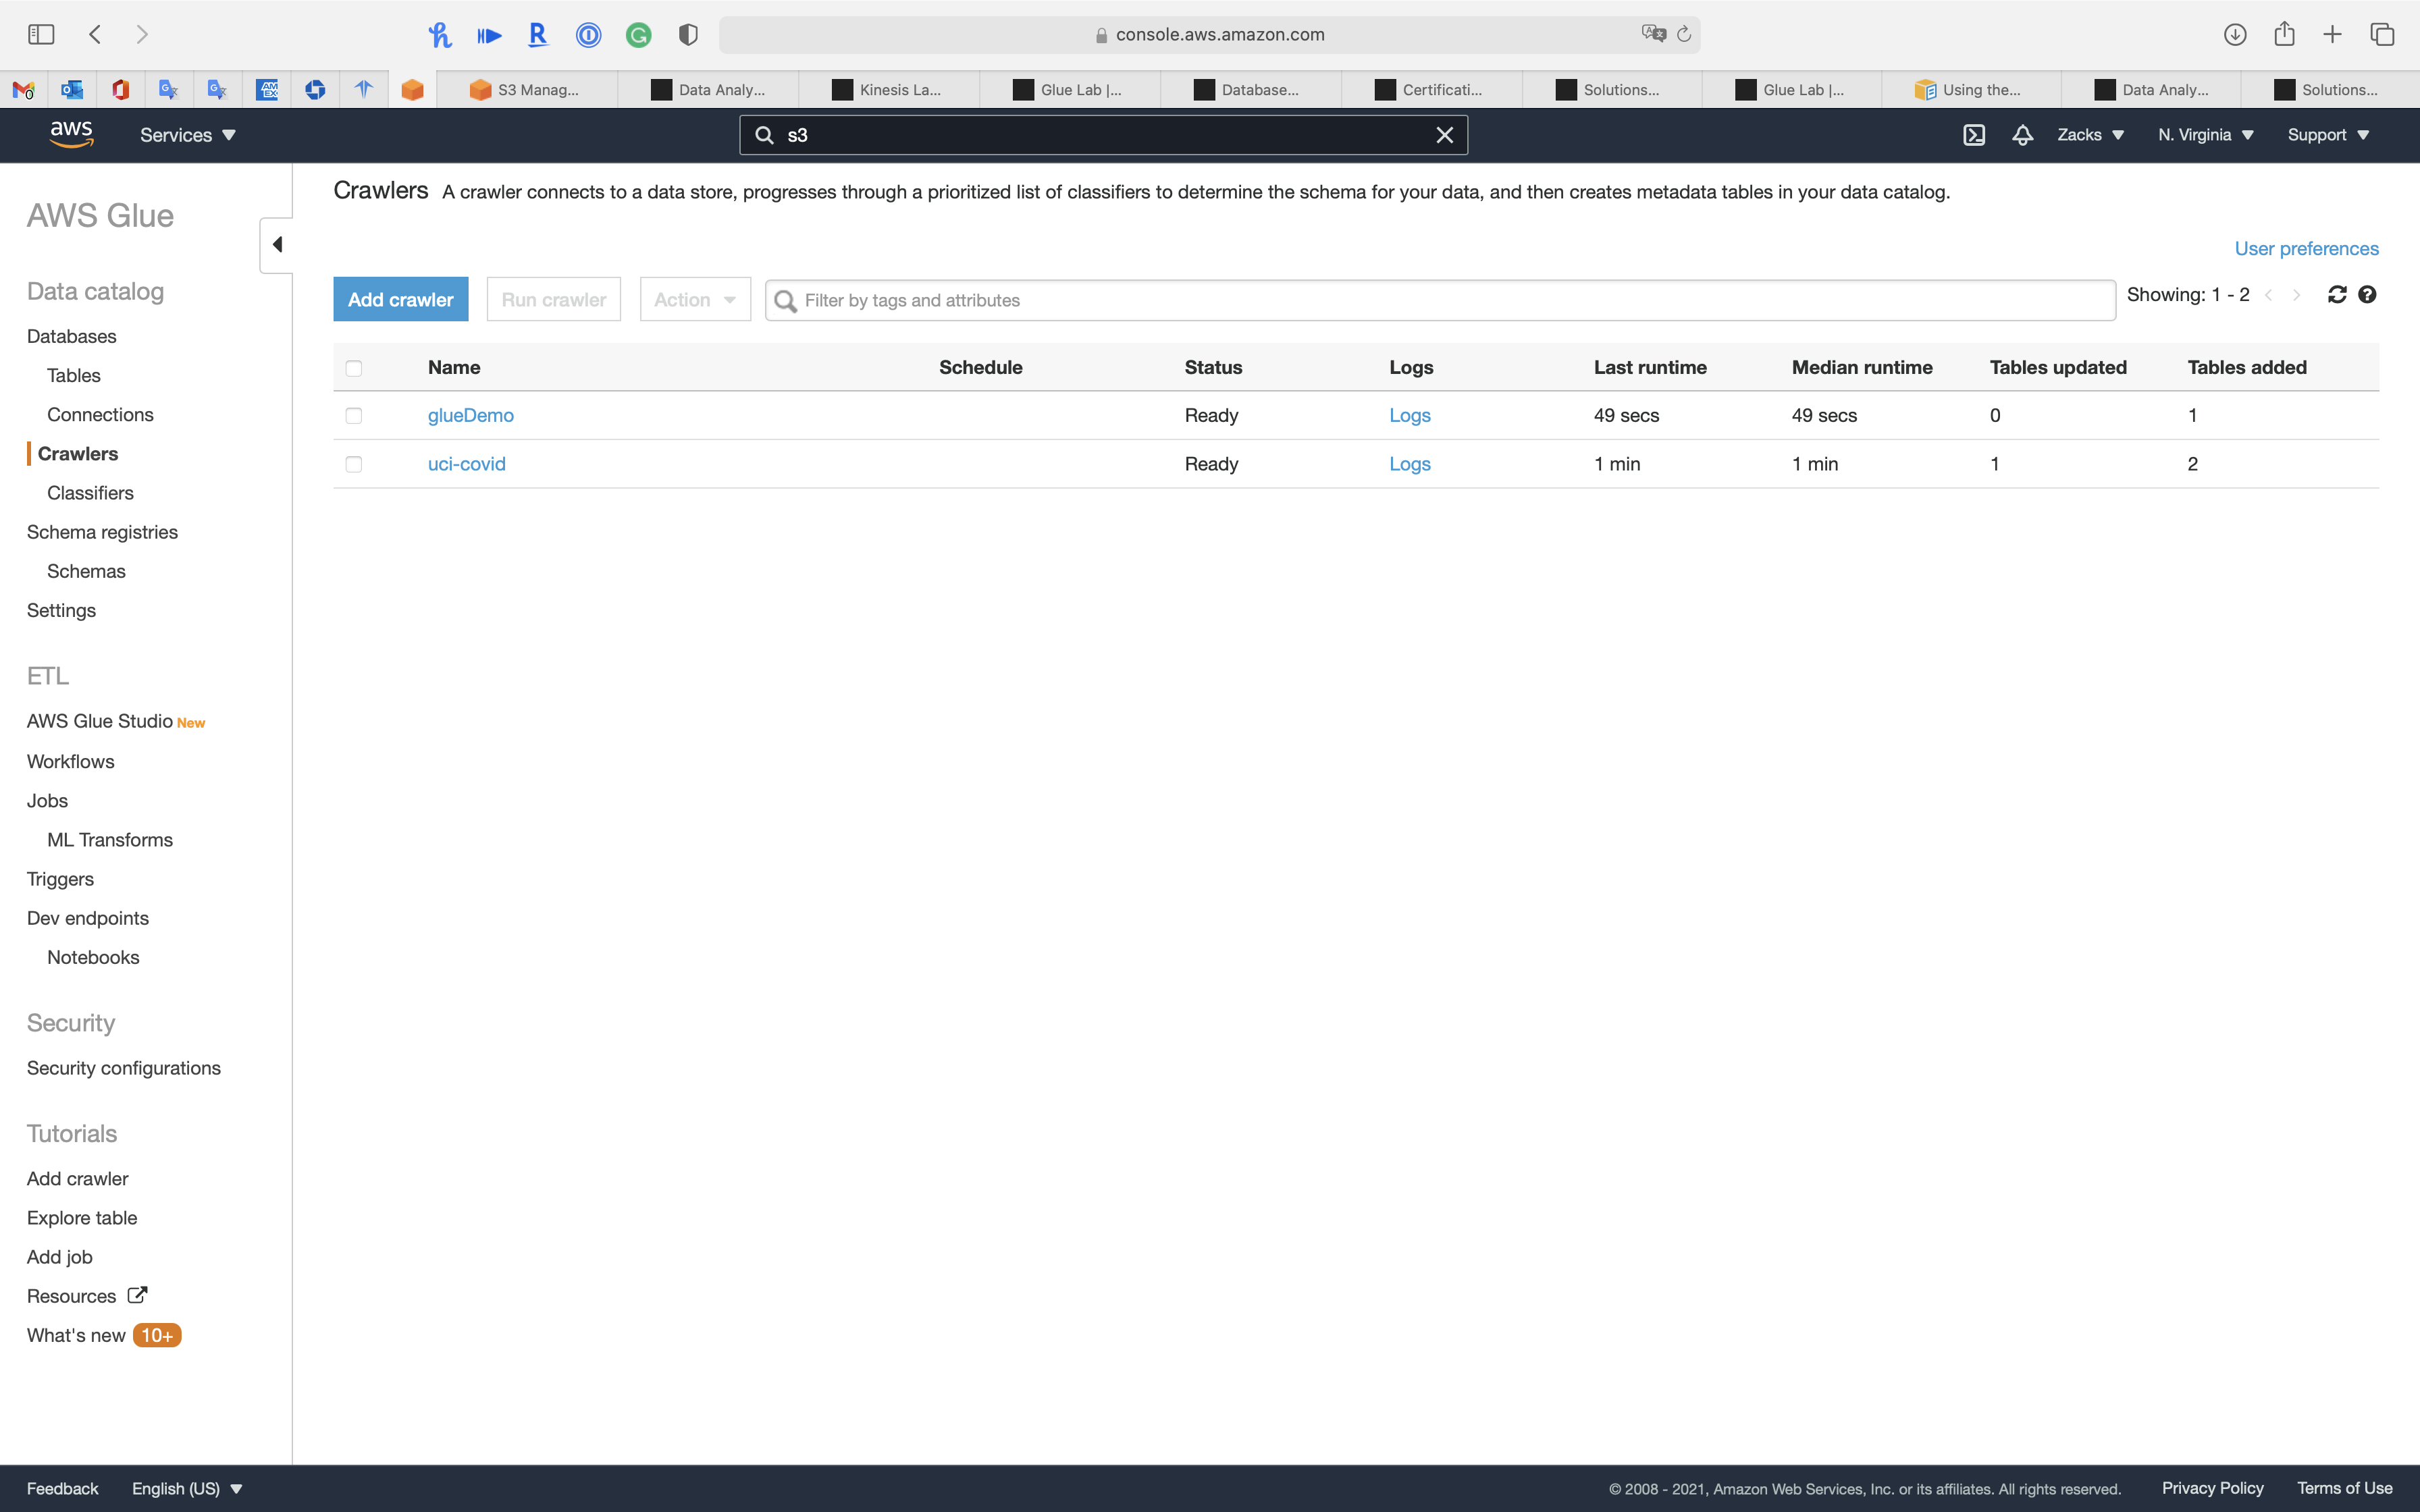Open the Action dropdown button
The width and height of the screenshot is (2420, 1512).
coord(695,300)
